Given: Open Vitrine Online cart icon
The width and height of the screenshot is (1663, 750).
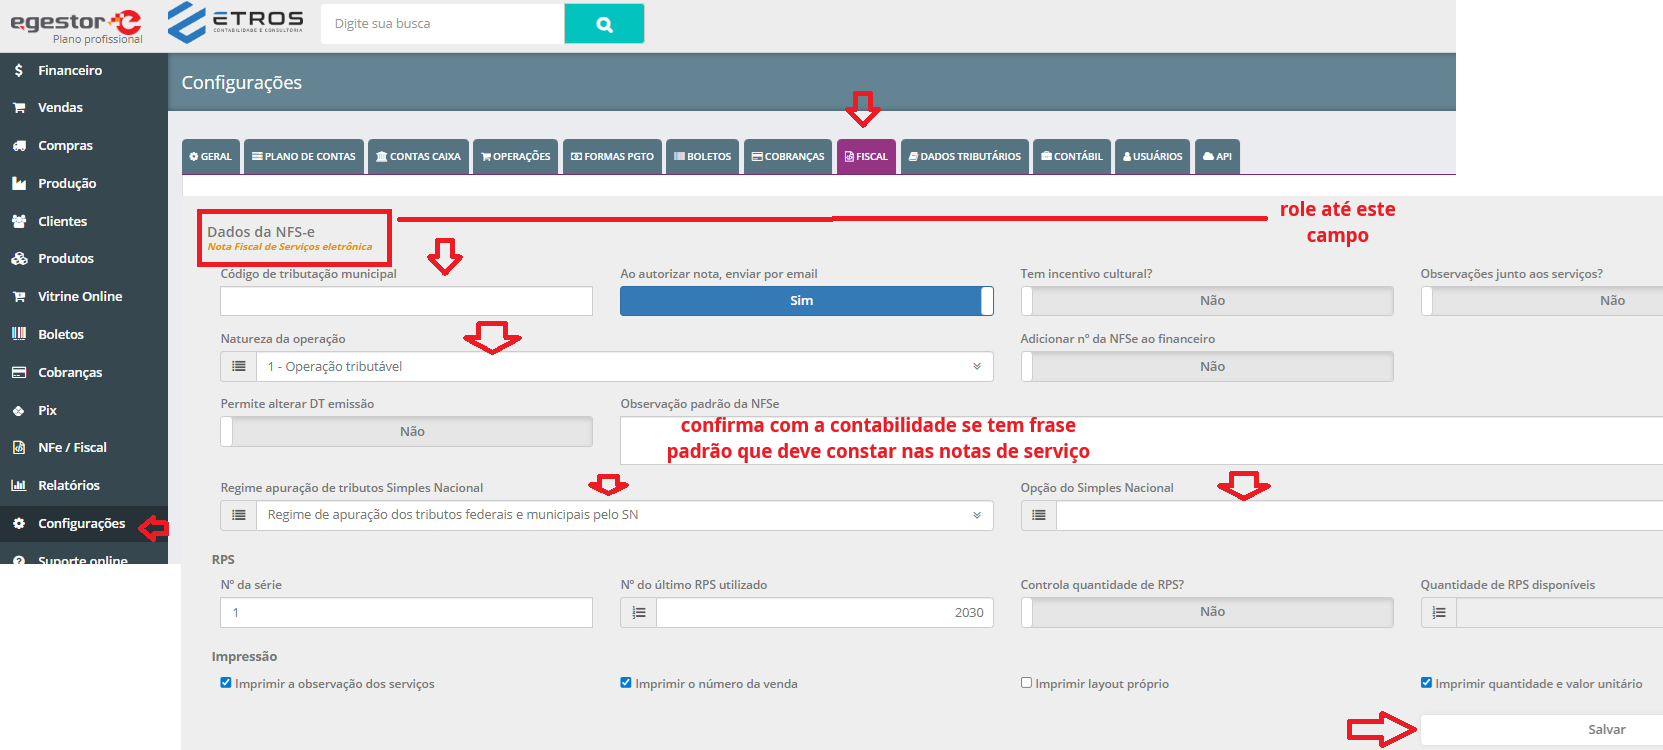Looking at the screenshot, I should [19, 296].
